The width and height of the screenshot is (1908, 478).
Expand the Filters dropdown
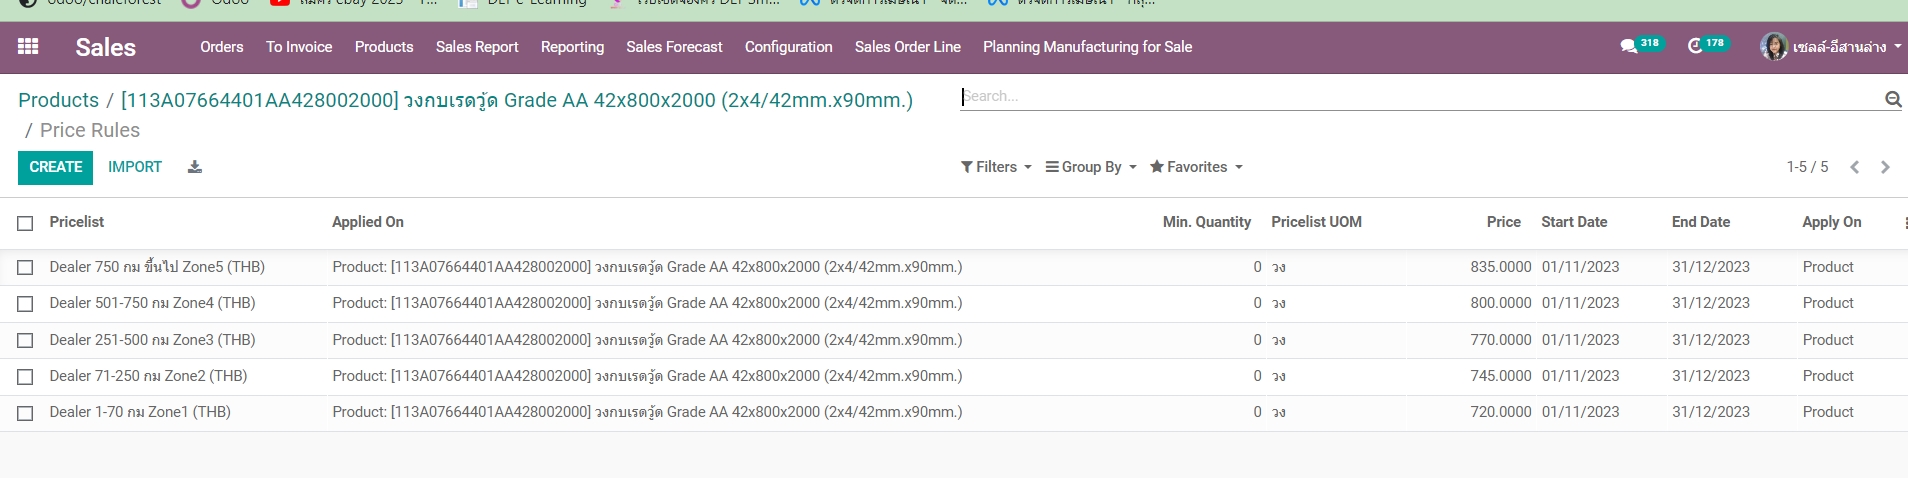tap(996, 167)
